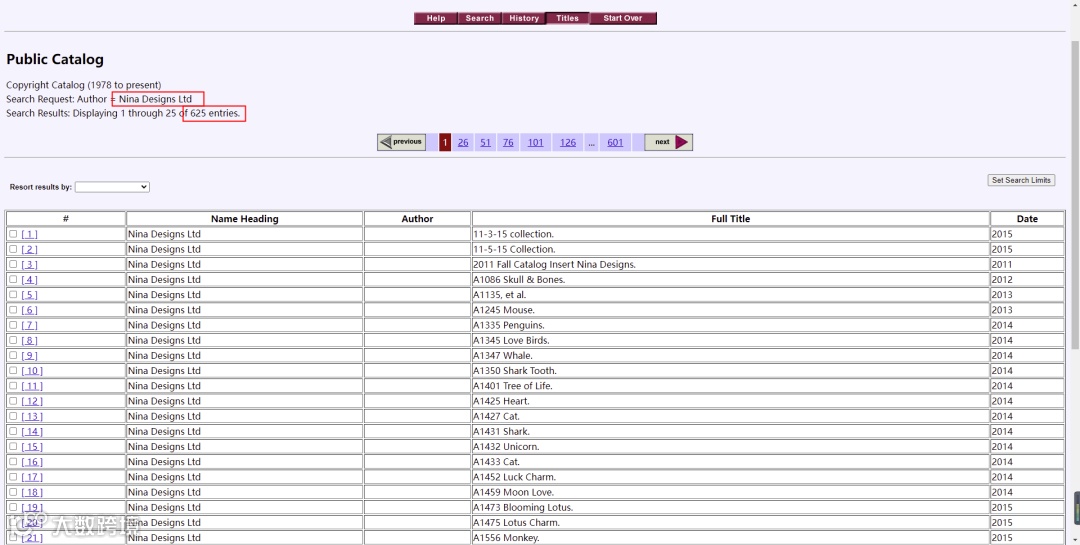Click title 'A1431 Shark.'
Viewport: 1080px width, 545px height.
click(501, 431)
